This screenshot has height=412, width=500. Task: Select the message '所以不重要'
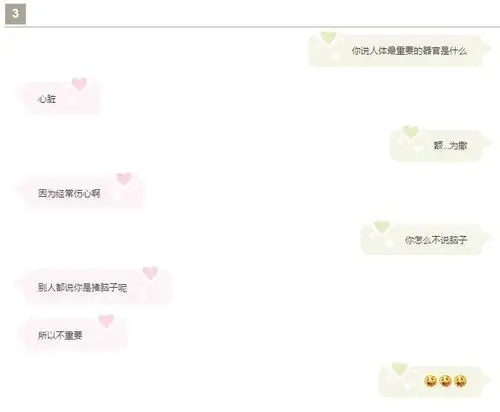point(60,335)
